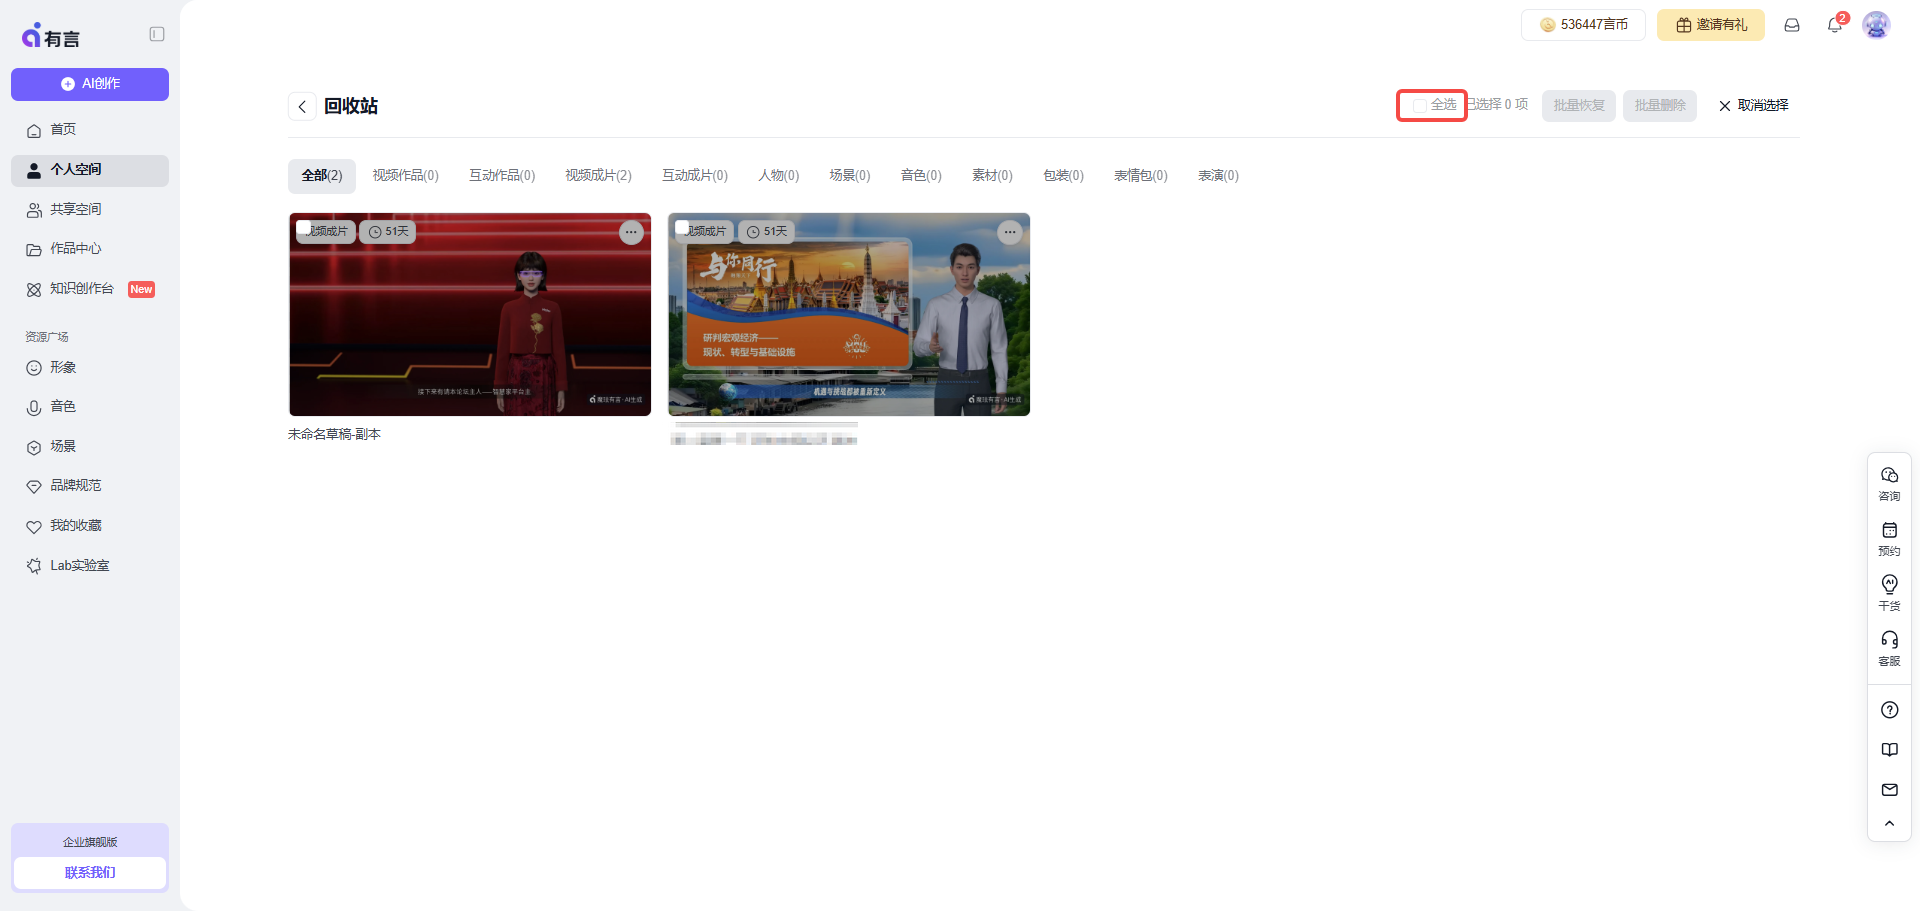Open the notification bell
Image resolution: width=1920 pixels, height=911 pixels.
(x=1834, y=25)
